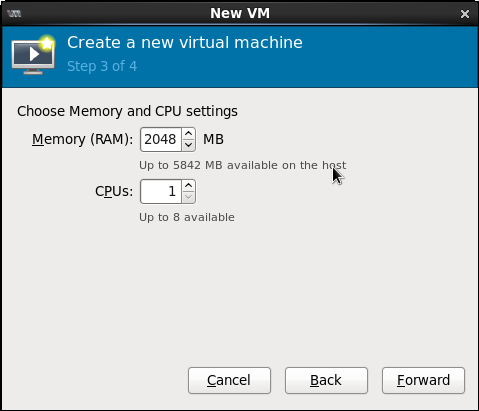The width and height of the screenshot is (479, 411).
Task: Click the 'Step 3 of 4' subtitle
Action: pos(102,66)
